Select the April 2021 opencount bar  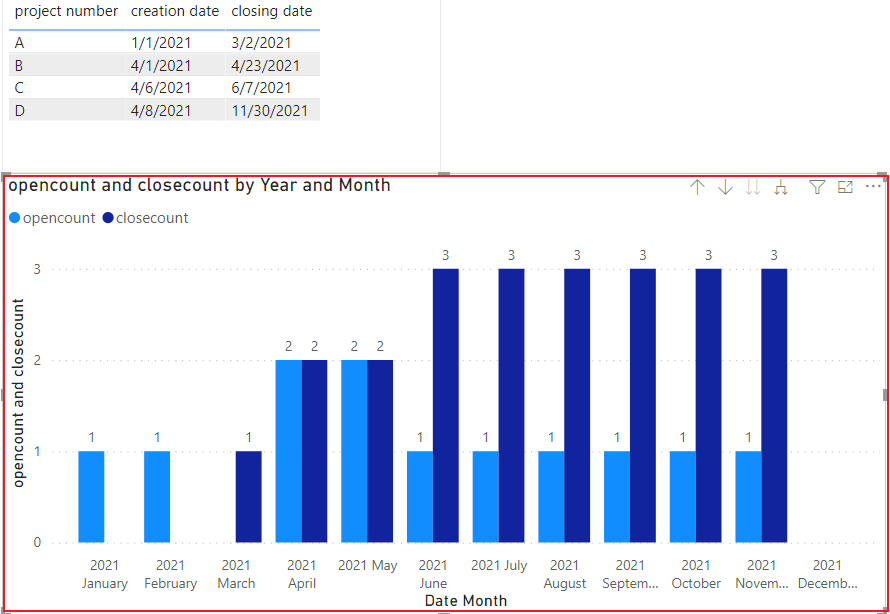pos(288,452)
